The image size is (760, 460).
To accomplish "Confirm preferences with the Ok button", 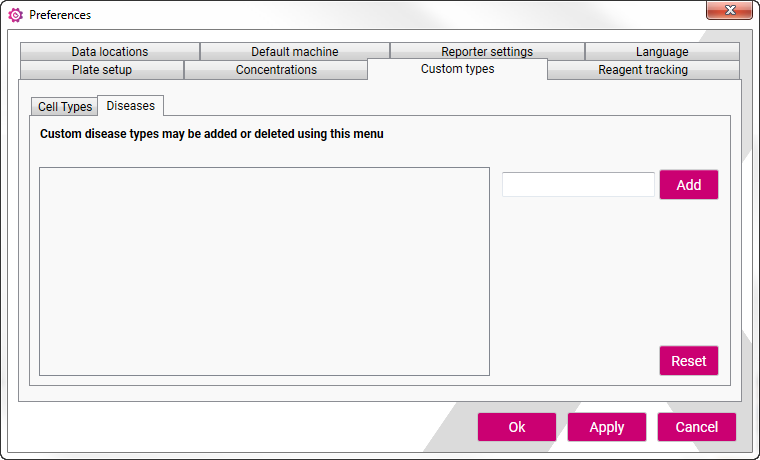I will 517,427.
